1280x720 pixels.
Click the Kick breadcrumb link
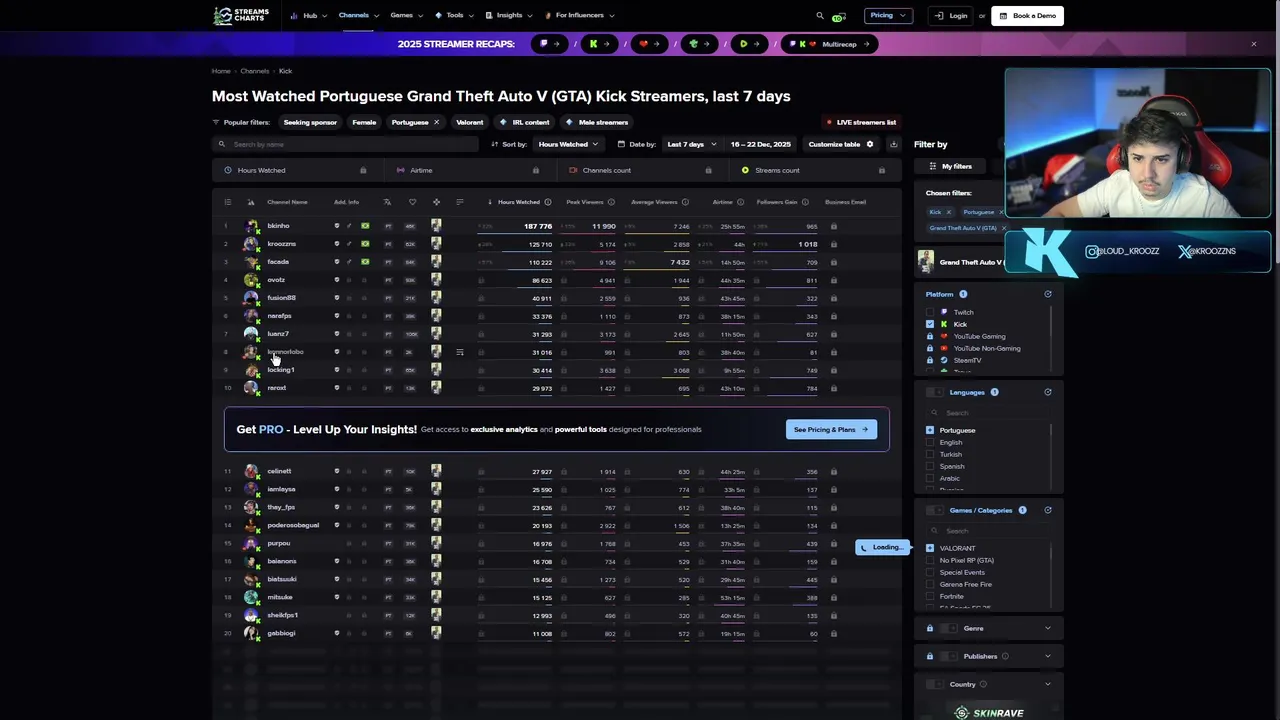[x=285, y=71]
